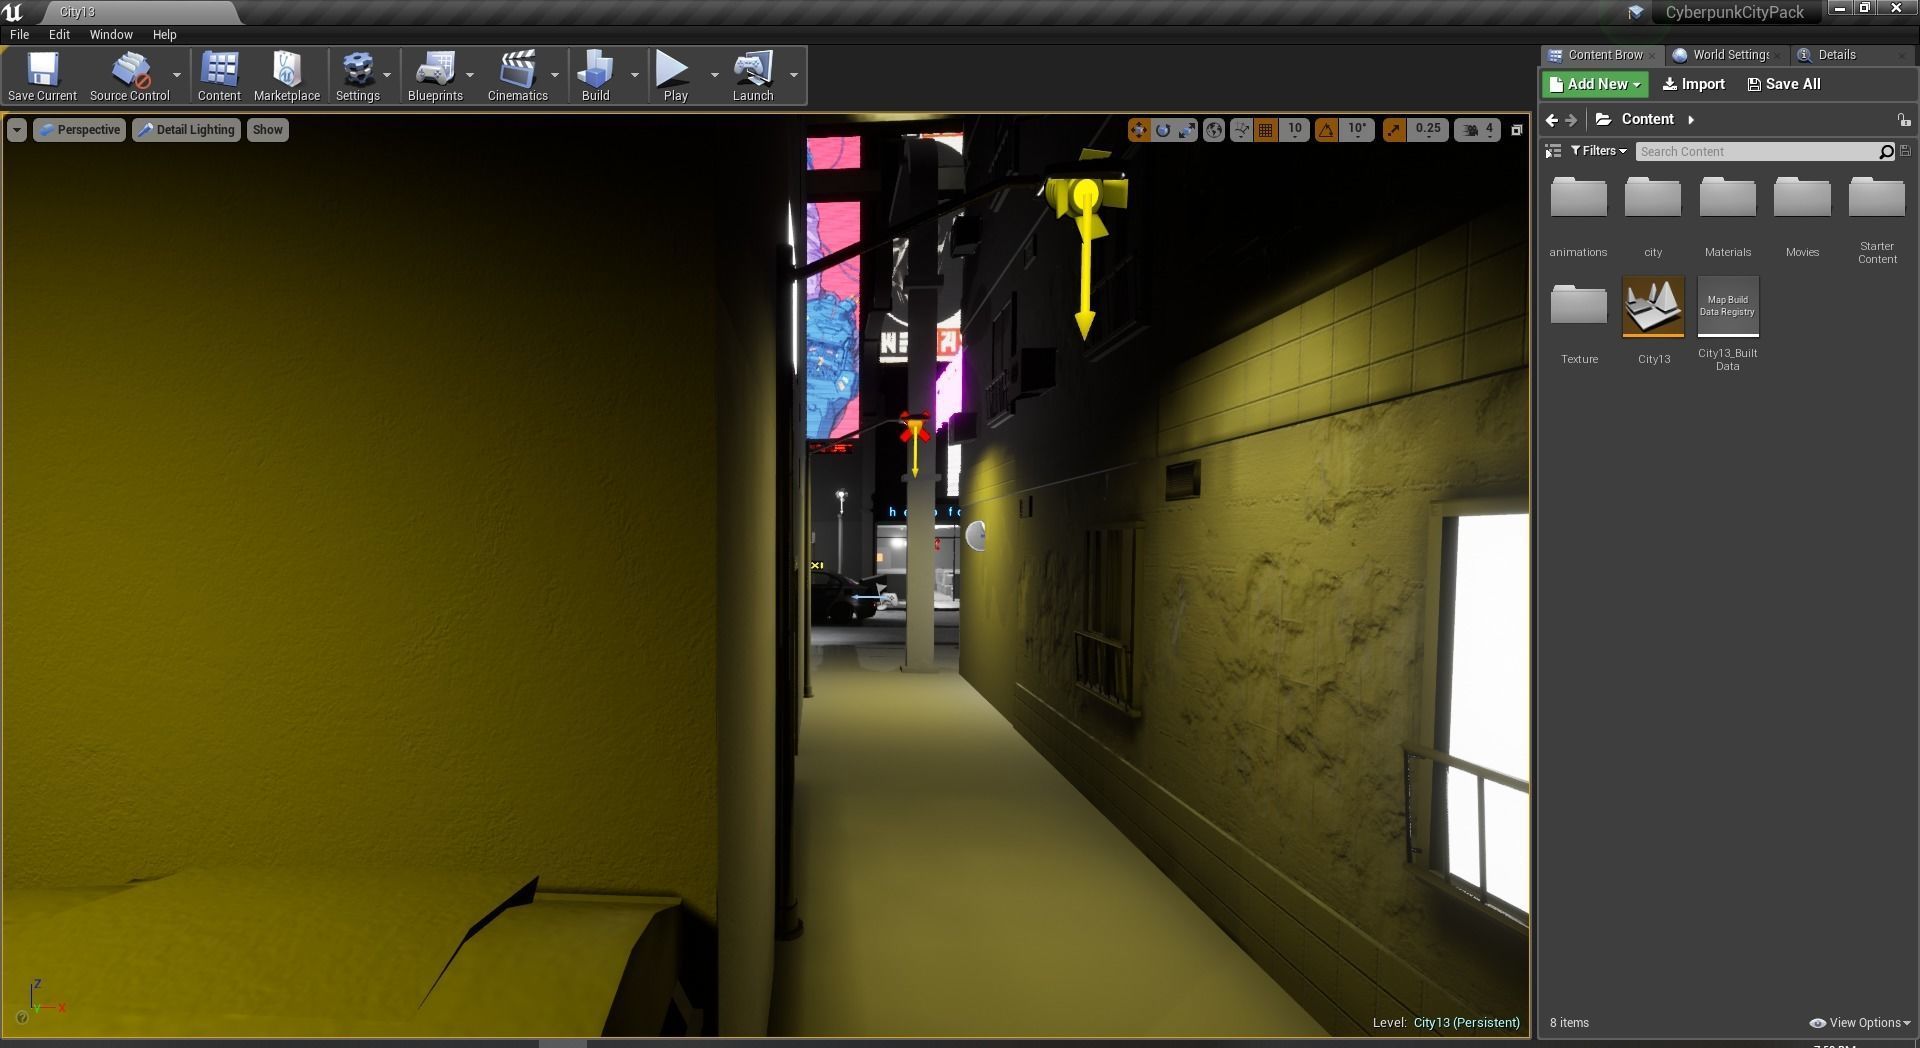The height and width of the screenshot is (1048, 1920).
Task: Toggle grid snapping on or off
Action: (x=1266, y=130)
